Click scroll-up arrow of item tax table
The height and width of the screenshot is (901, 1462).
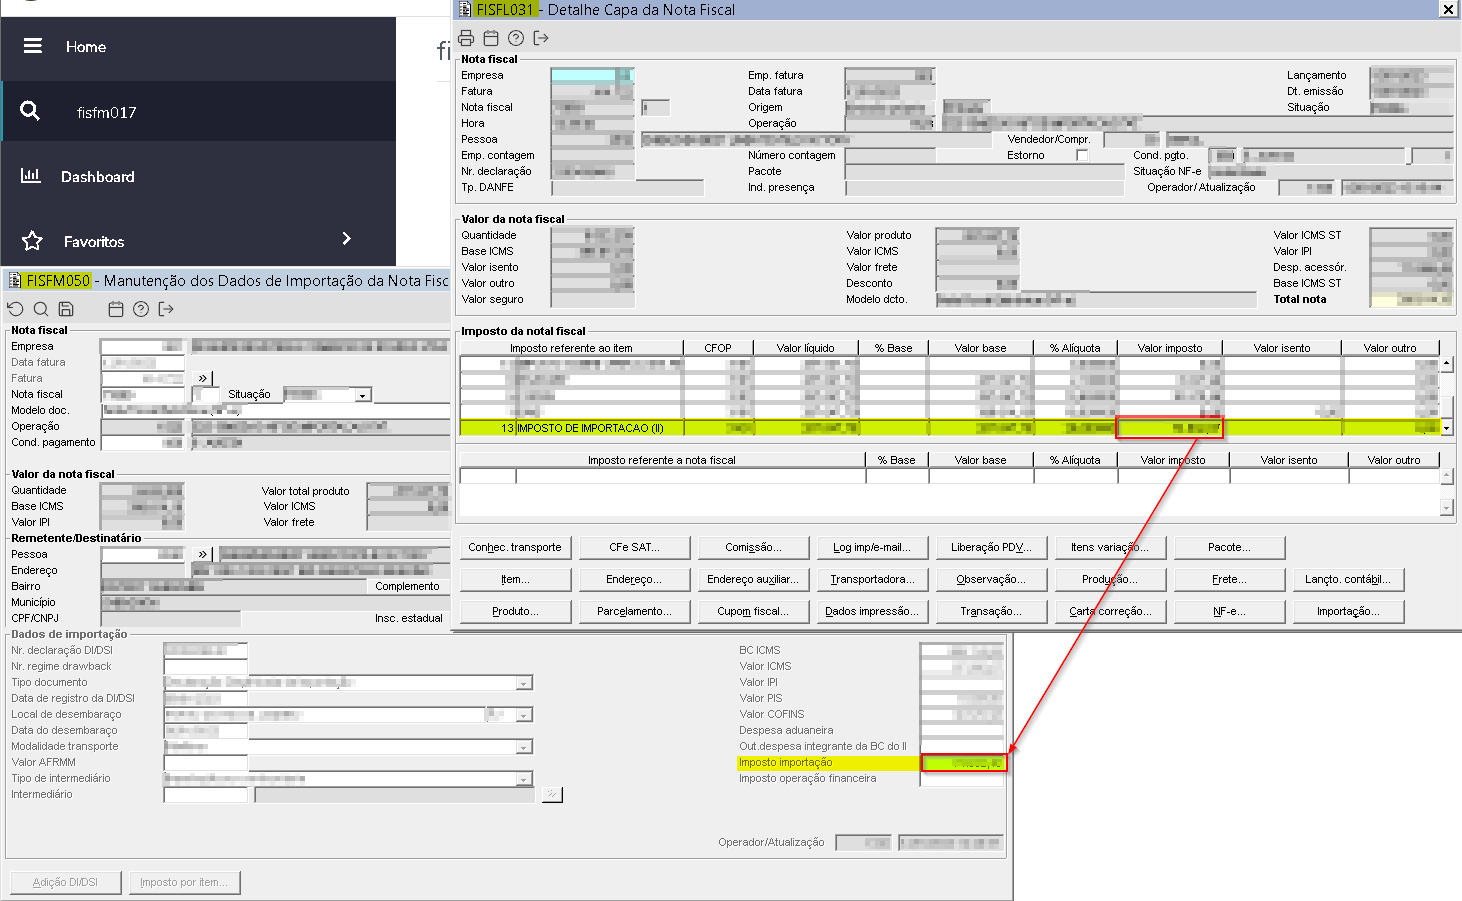click(x=1446, y=363)
